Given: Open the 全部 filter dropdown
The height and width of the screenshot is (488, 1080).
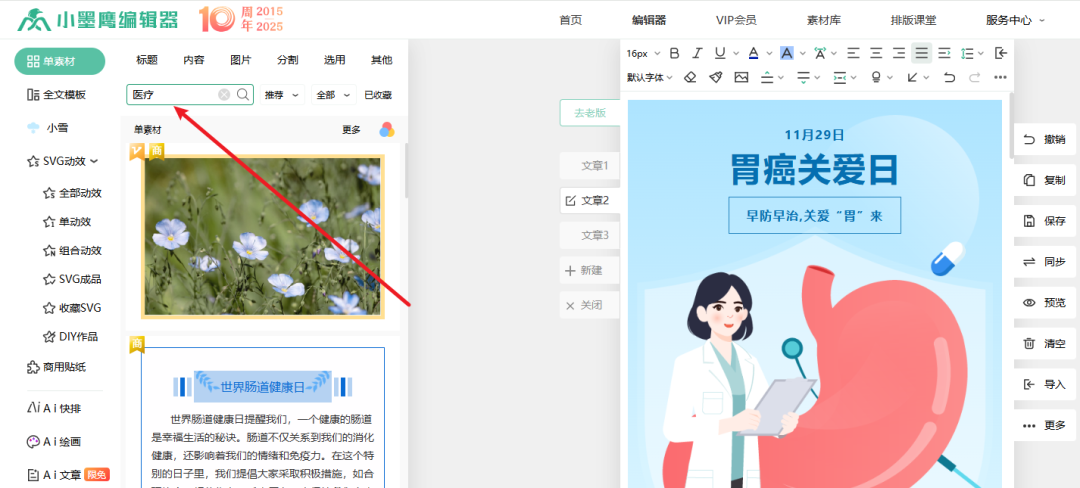Looking at the screenshot, I should coord(334,95).
